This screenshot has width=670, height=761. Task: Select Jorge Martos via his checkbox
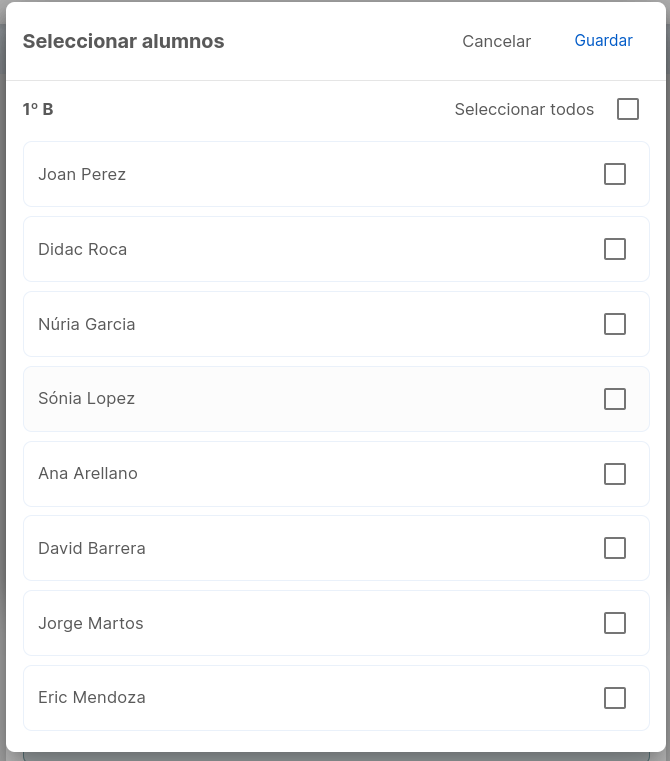coord(615,623)
